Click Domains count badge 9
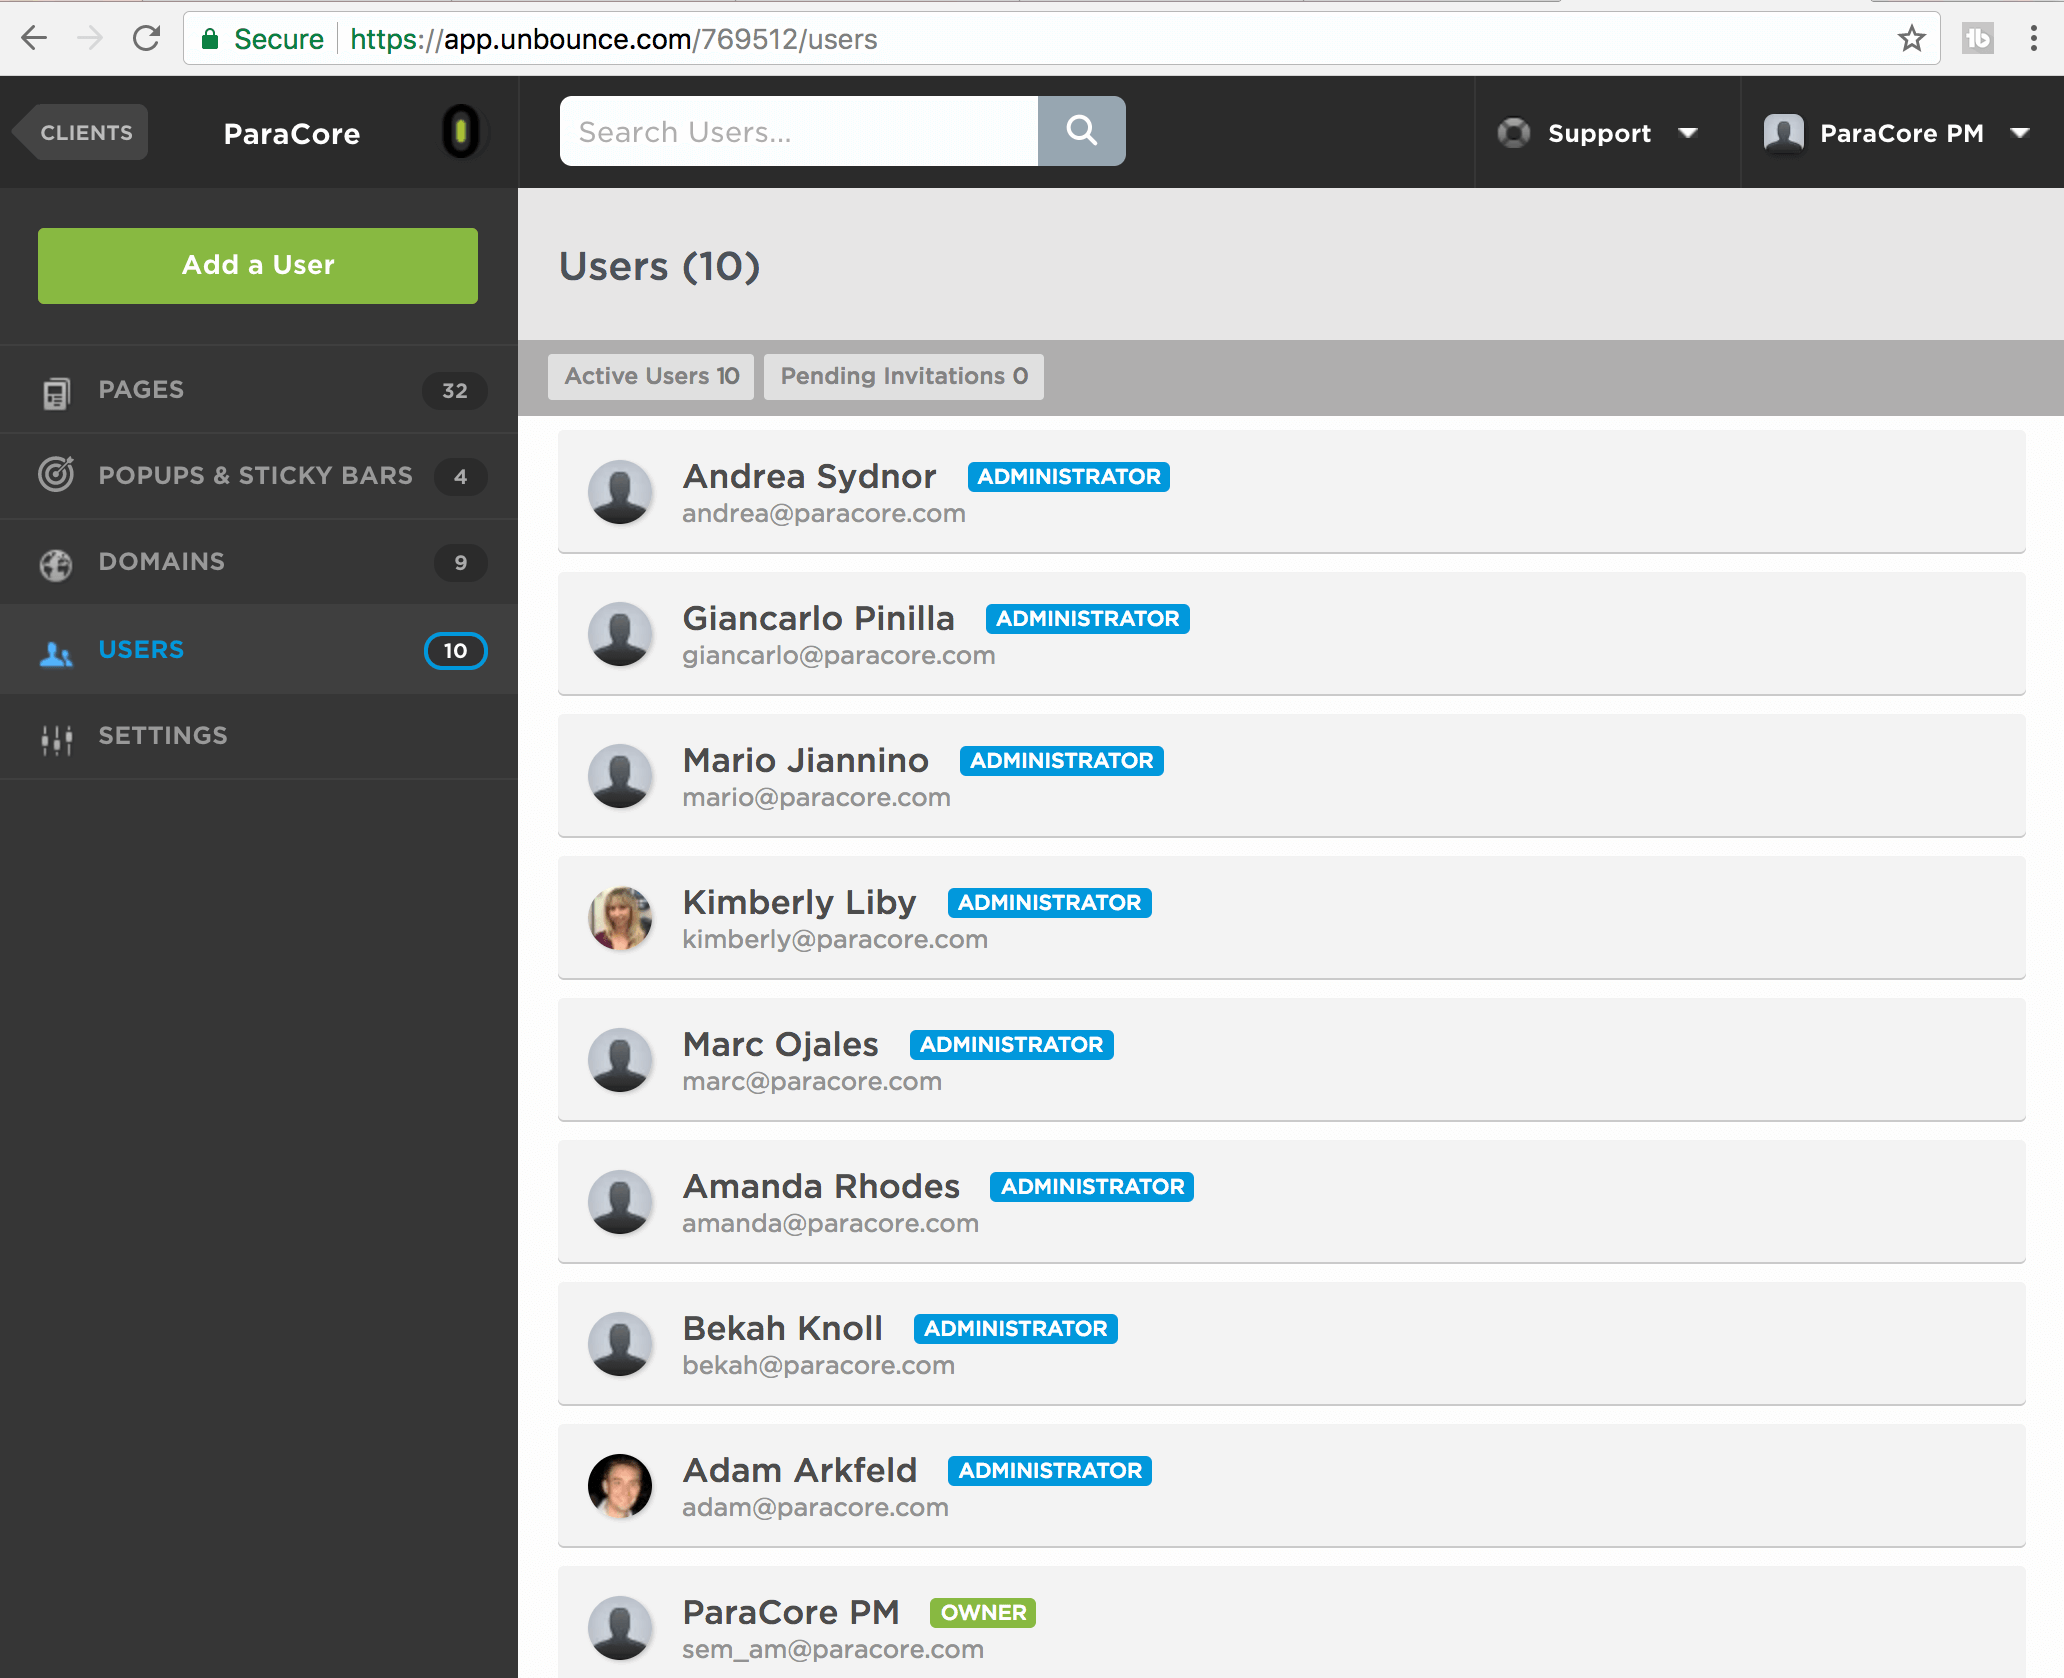Screen dimensions: 2064x1678 pyautogui.click(x=461, y=563)
